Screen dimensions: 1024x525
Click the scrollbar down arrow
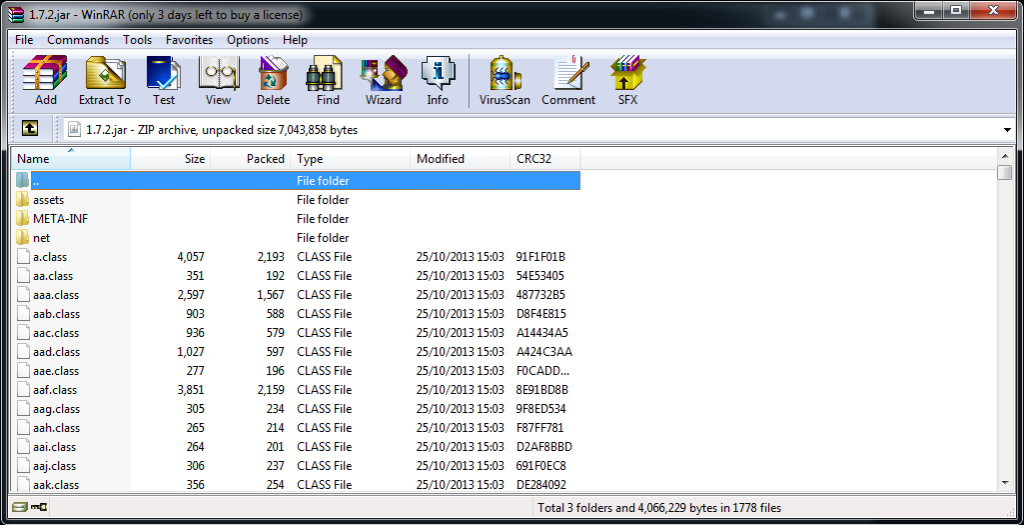[x=1004, y=483]
